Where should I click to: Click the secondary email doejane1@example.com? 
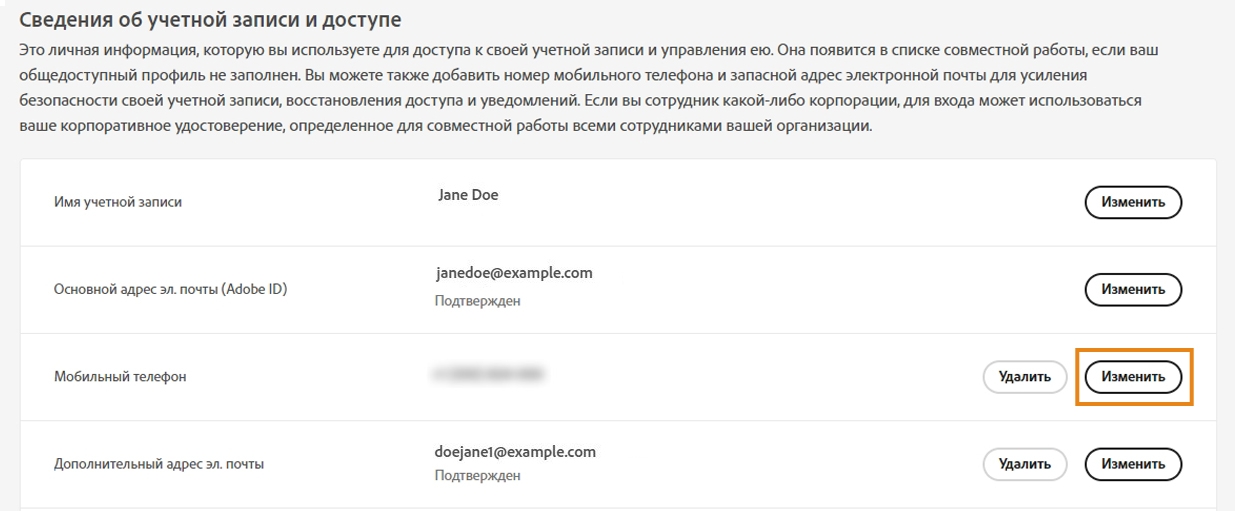click(516, 452)
